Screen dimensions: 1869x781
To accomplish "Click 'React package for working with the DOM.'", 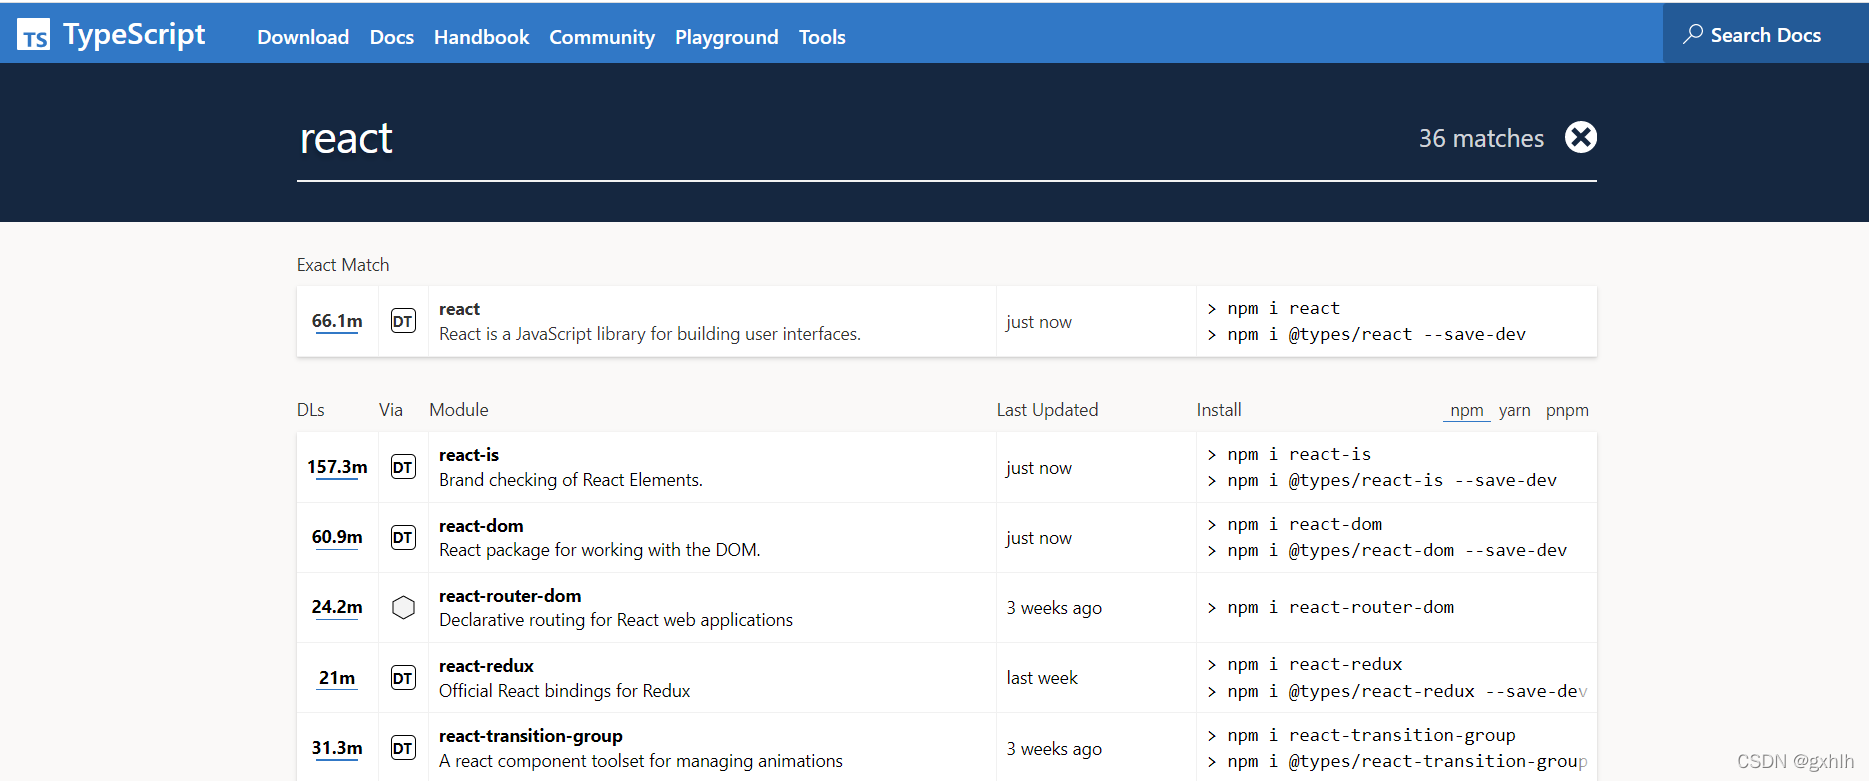I will [600, 550].
